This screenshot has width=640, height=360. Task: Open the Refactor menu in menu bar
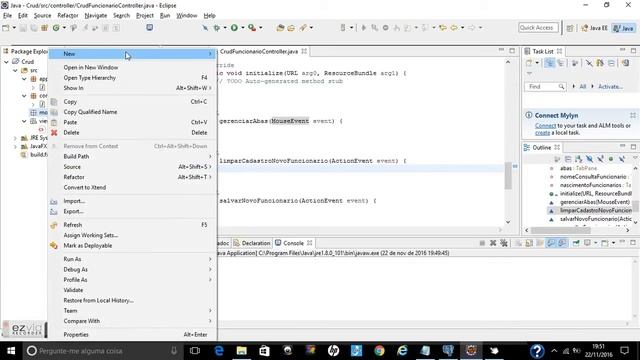(x=68, y=16)
